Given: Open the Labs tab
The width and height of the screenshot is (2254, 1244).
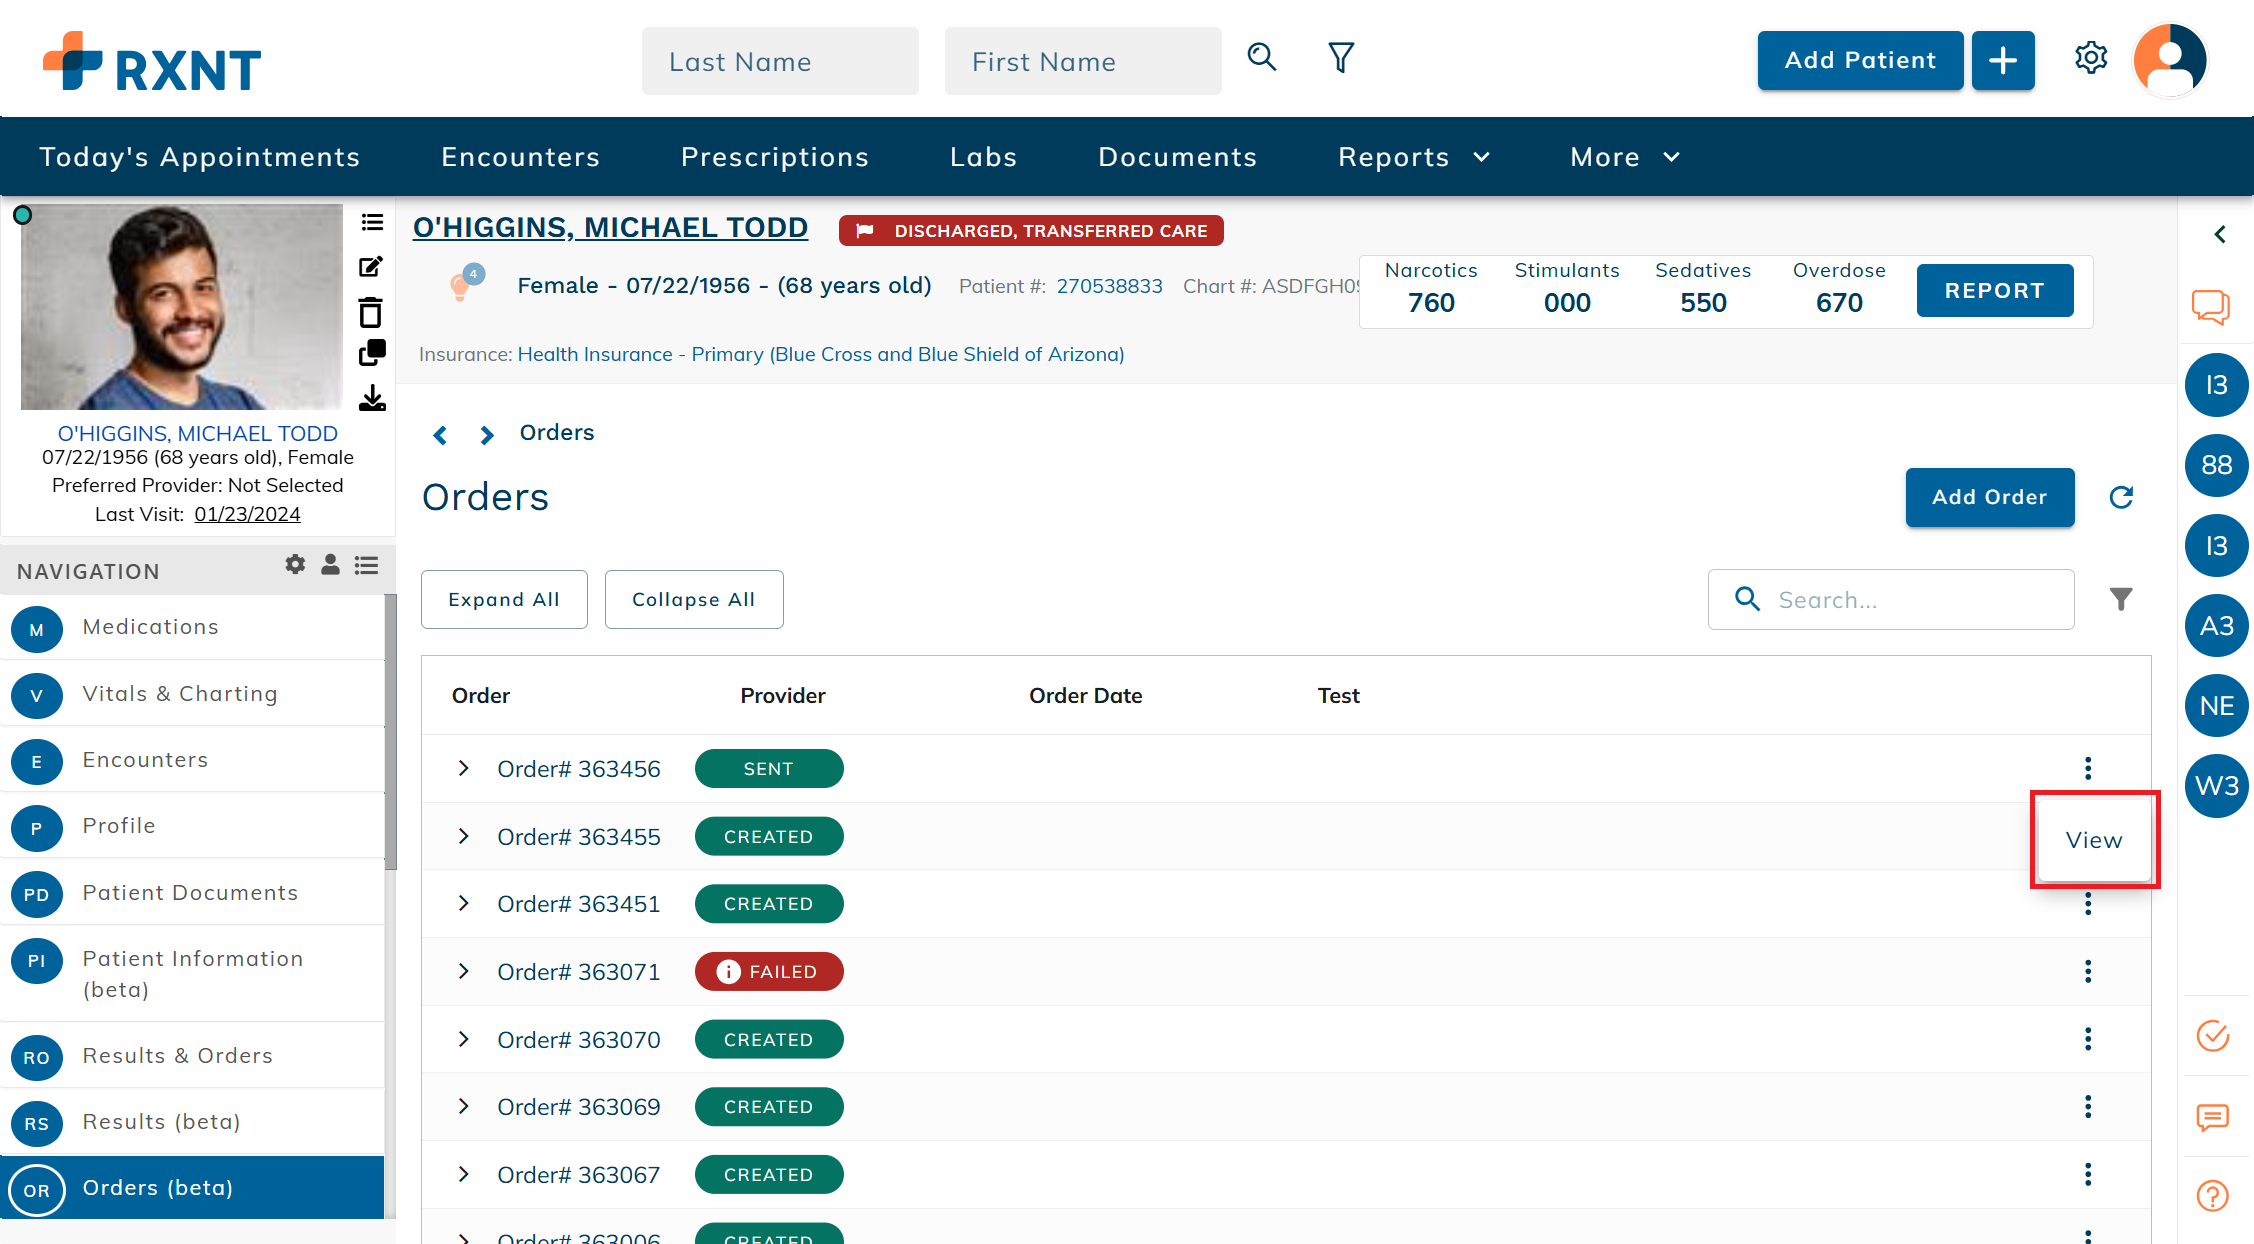Looking at the screenshot, I should [984, 157].
